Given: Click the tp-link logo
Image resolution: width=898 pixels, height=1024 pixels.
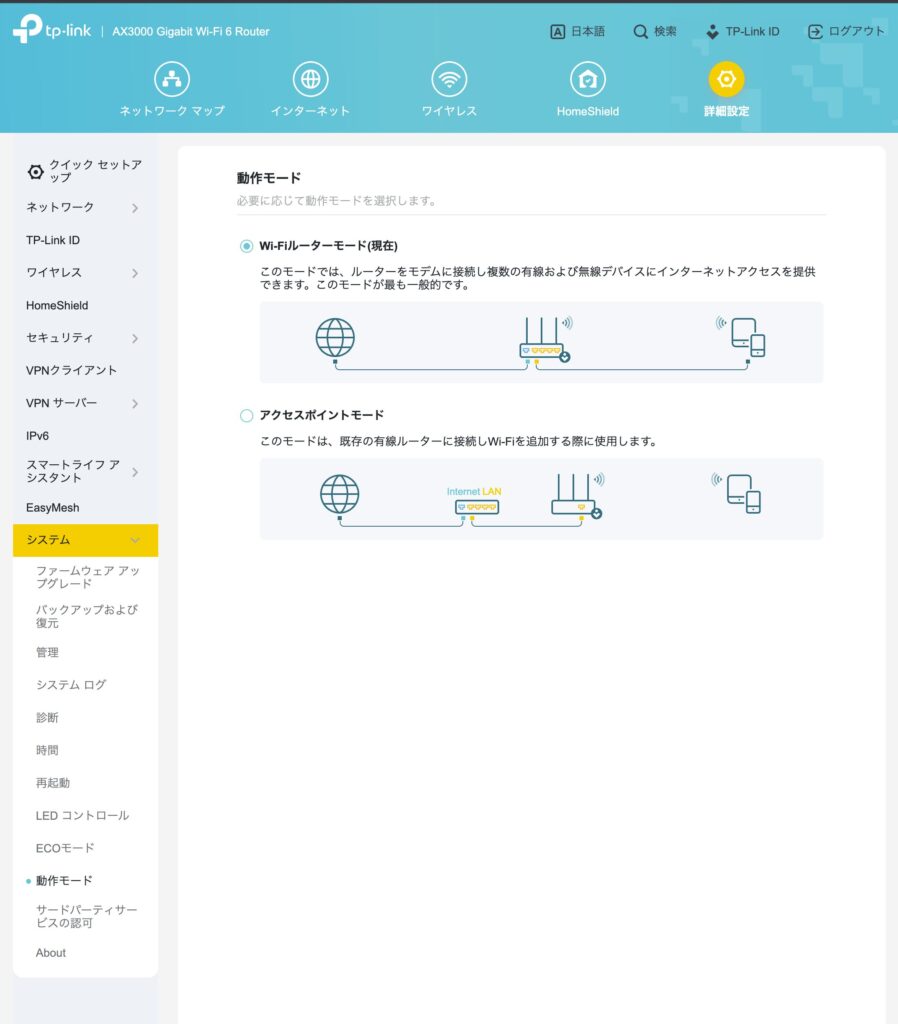Looking at the screenshot, I should point(52,31).
